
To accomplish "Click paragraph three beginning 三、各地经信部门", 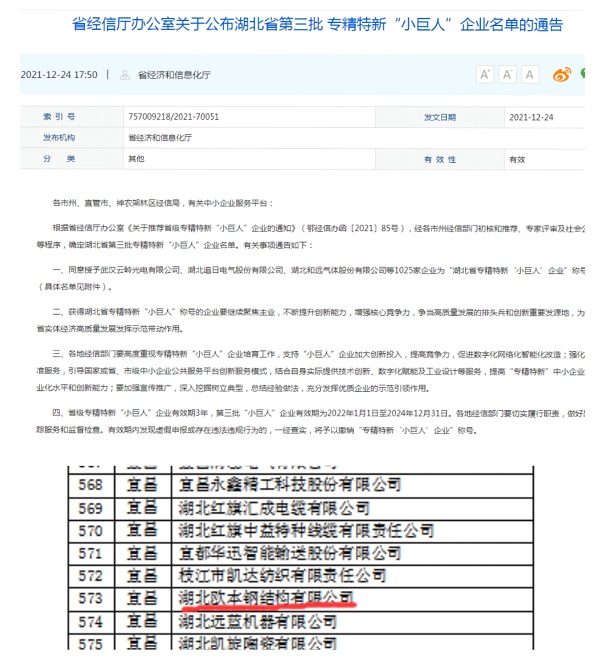I will [x=311, y=371].
